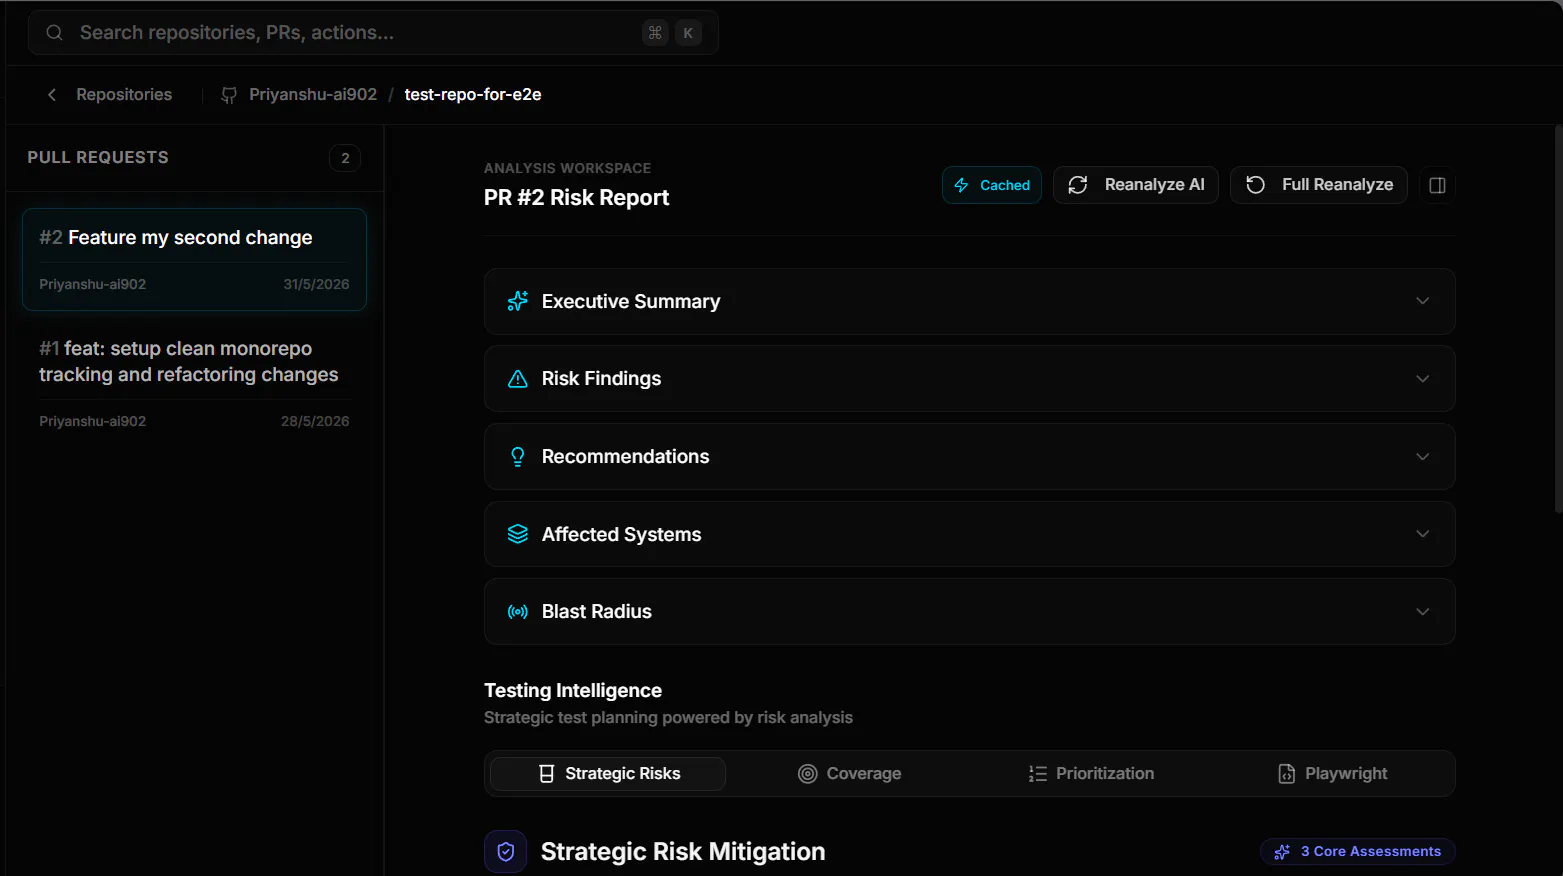
Task: Click the code file Playwright icon
Action: 1286,774
